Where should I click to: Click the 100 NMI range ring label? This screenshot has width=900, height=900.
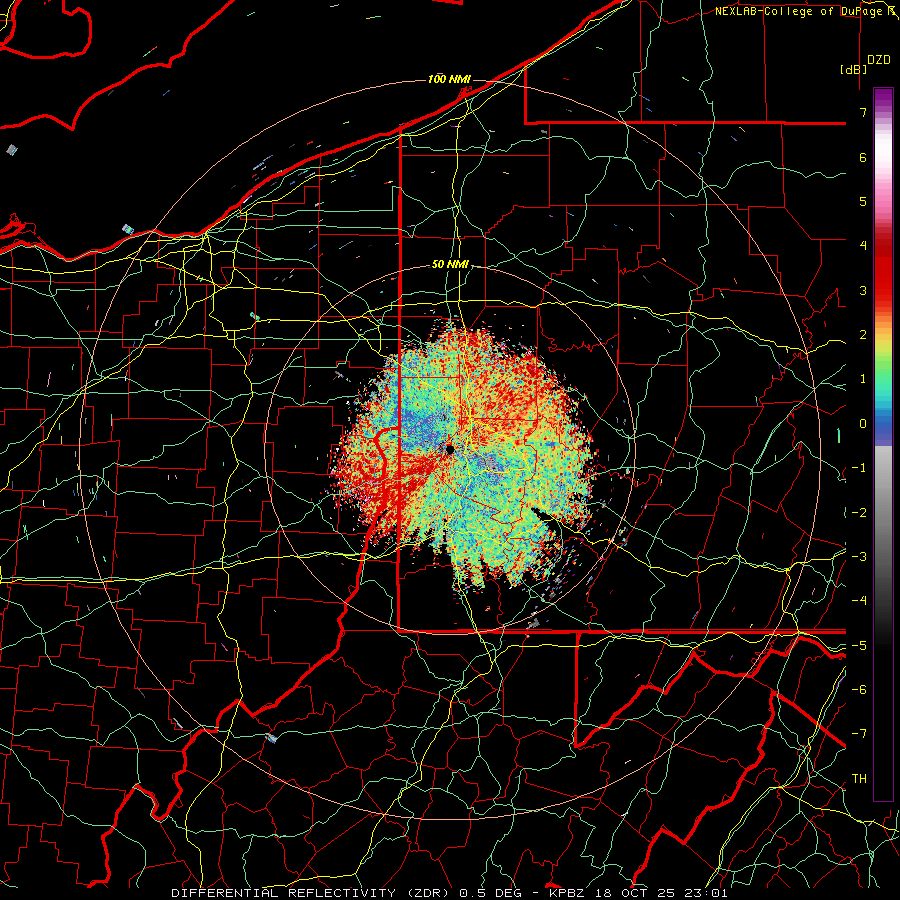449,79
